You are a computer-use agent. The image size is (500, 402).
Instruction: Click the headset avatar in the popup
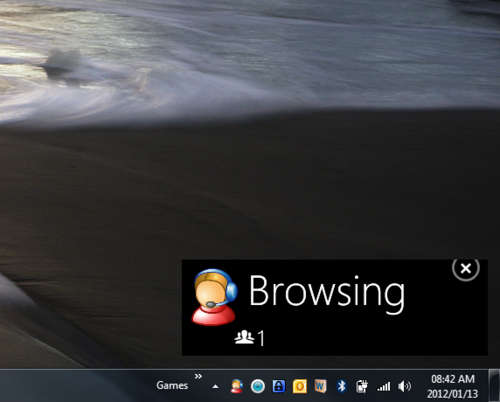coord(214,297)
